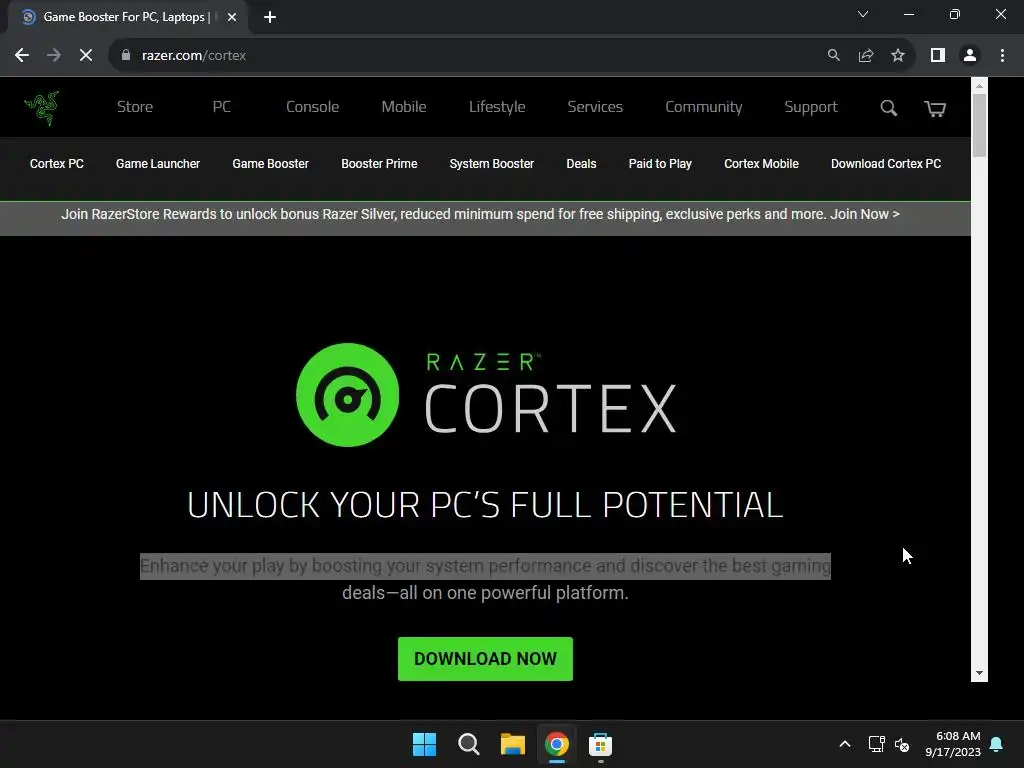Open Paid to Play link
Screen dimensions: 1024x768
660,164
